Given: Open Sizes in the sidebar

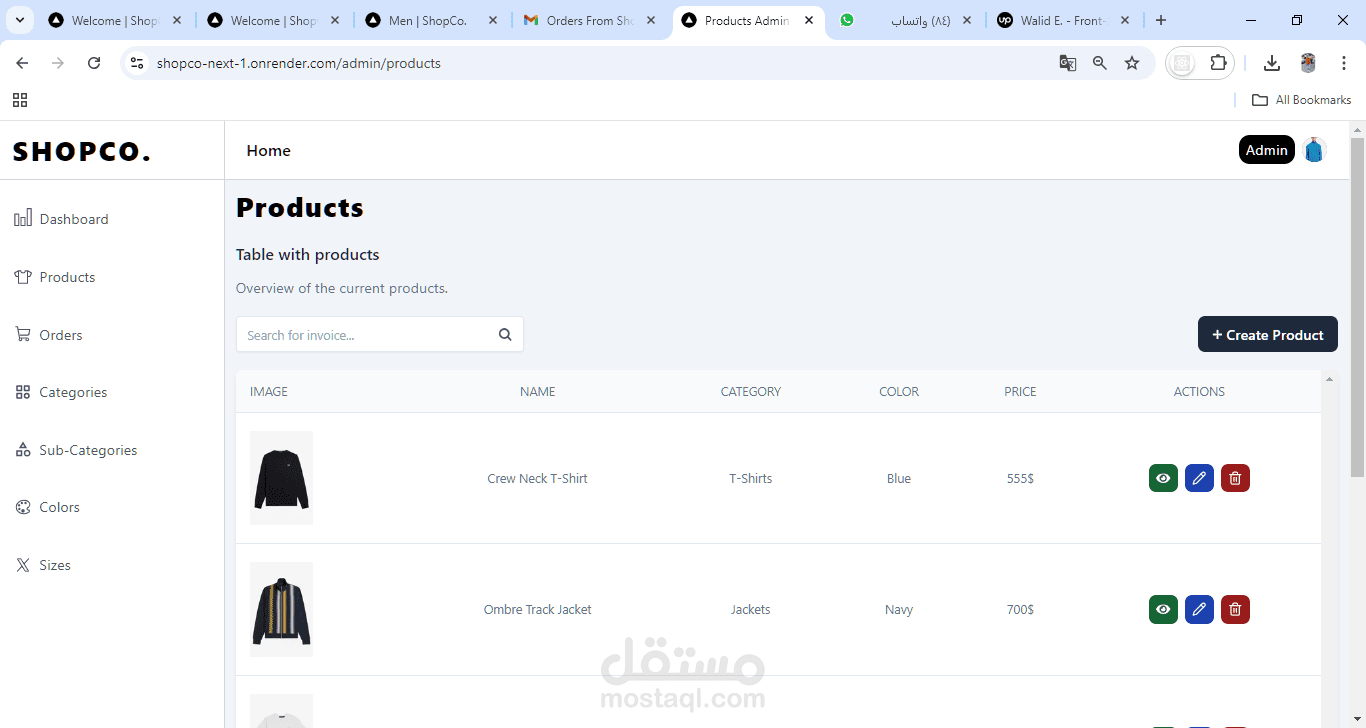Looking at the screenshot, I should pyautogui.click(x=42, y=565).
